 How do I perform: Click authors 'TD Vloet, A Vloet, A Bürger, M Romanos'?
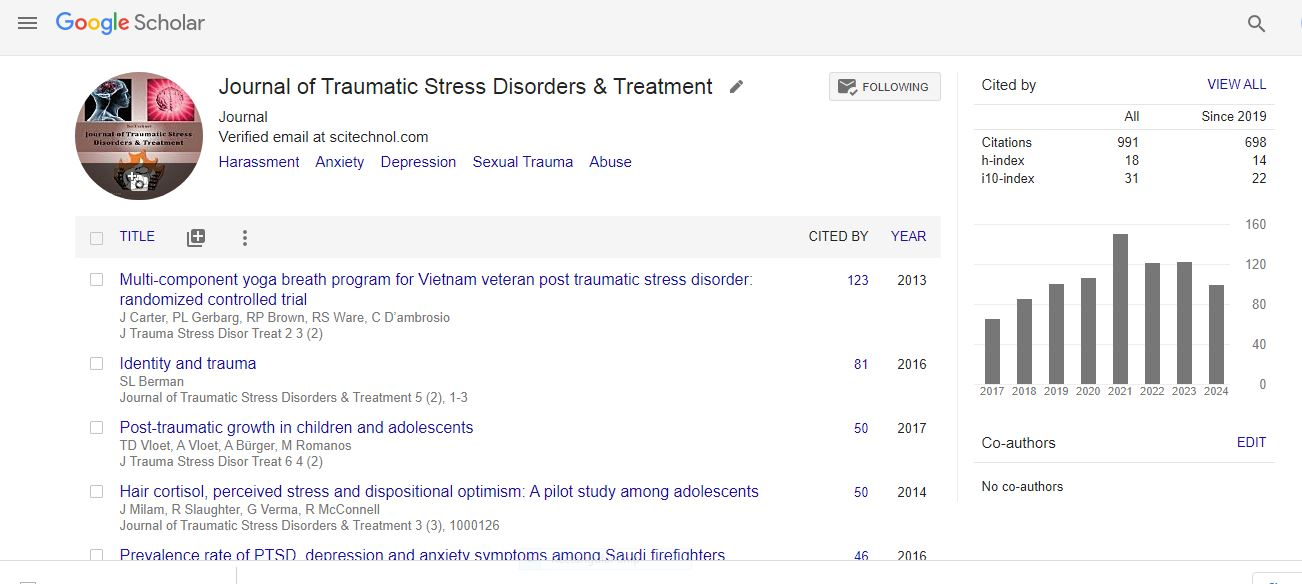[236, 446]
